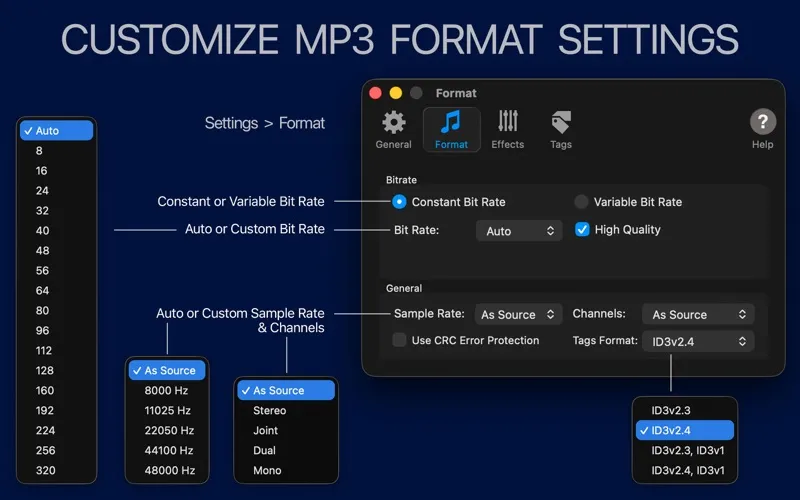
Task: Open the Tags Format ID3v2.4 dropdown
Action: 698,341
